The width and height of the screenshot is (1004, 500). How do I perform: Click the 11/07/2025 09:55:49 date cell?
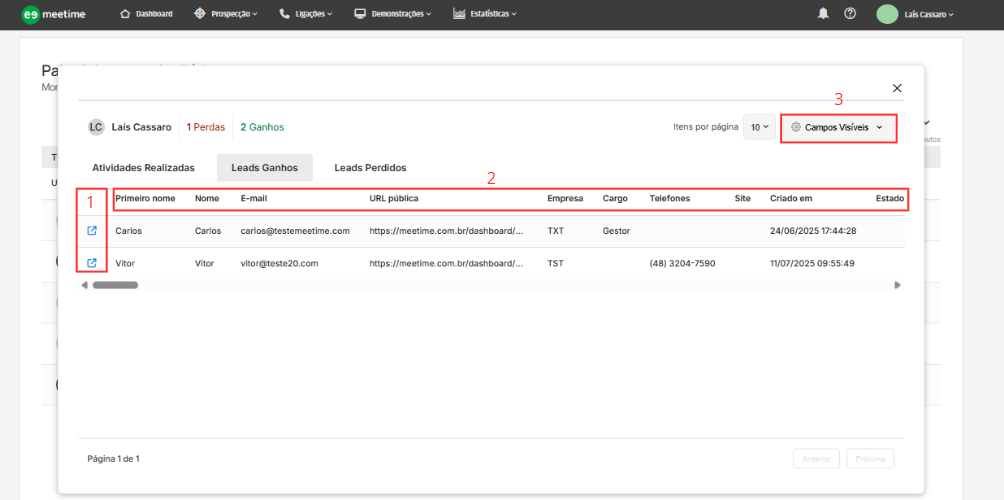812,263
